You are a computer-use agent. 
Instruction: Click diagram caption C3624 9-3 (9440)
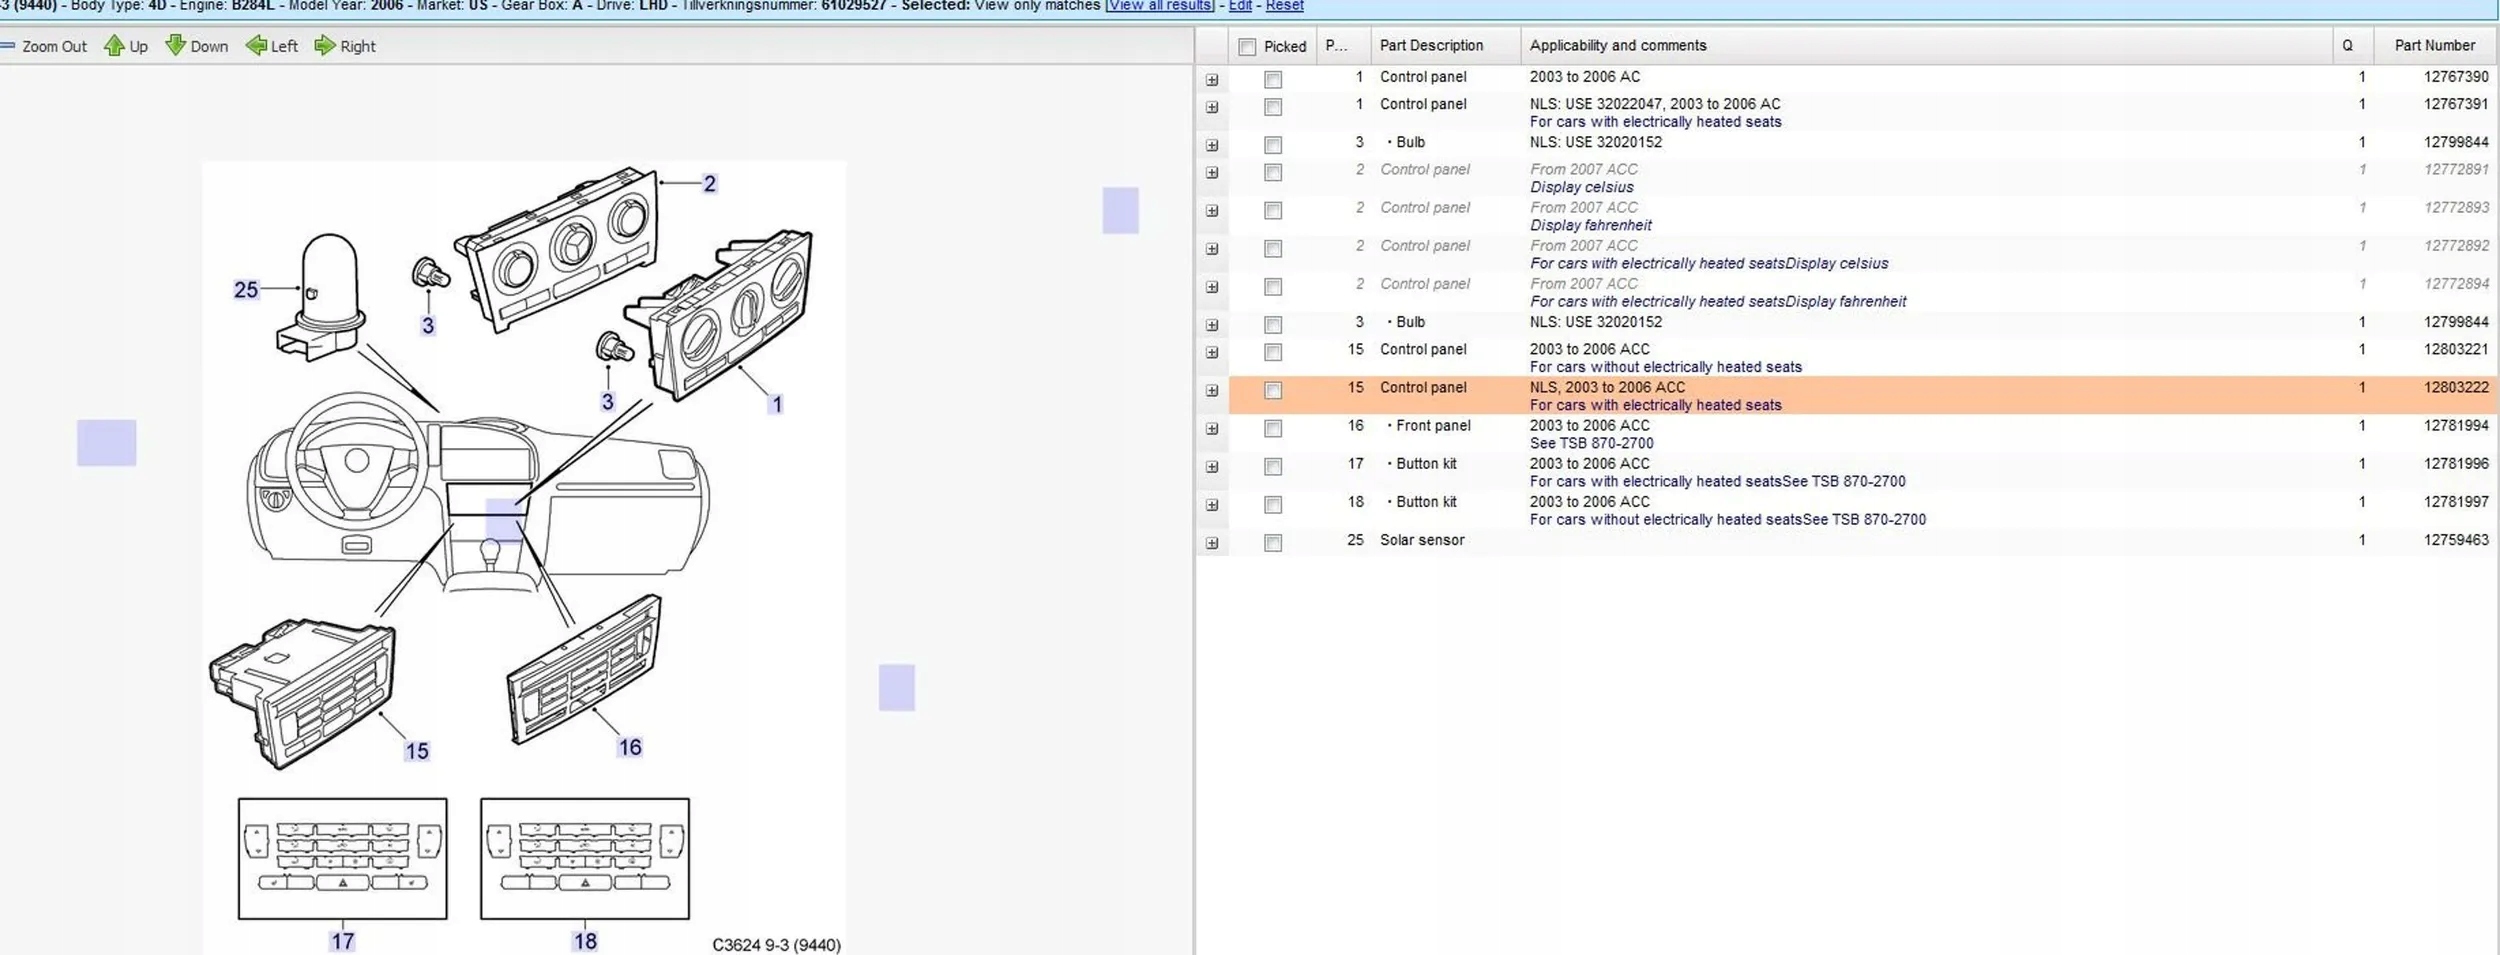point(776,946)
